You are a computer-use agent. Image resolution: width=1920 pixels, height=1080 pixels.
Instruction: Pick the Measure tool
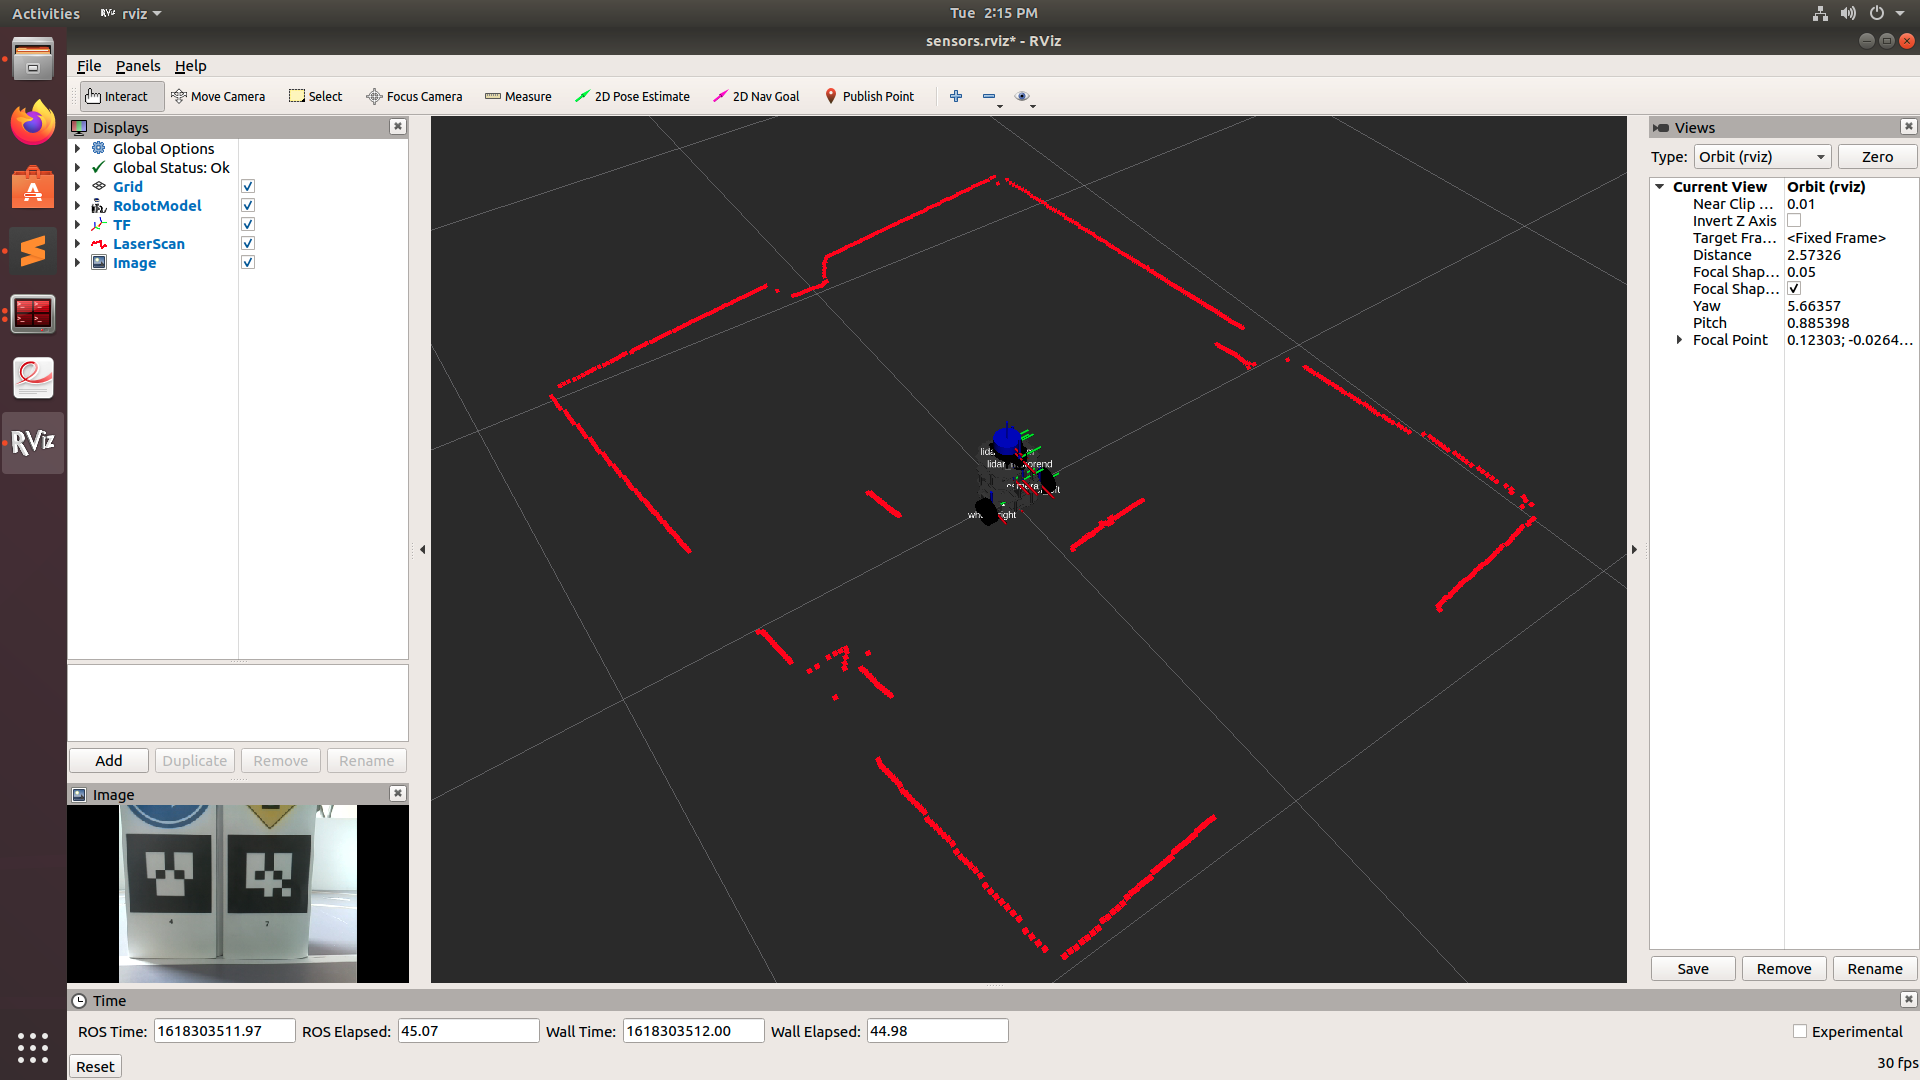(518, 96)
